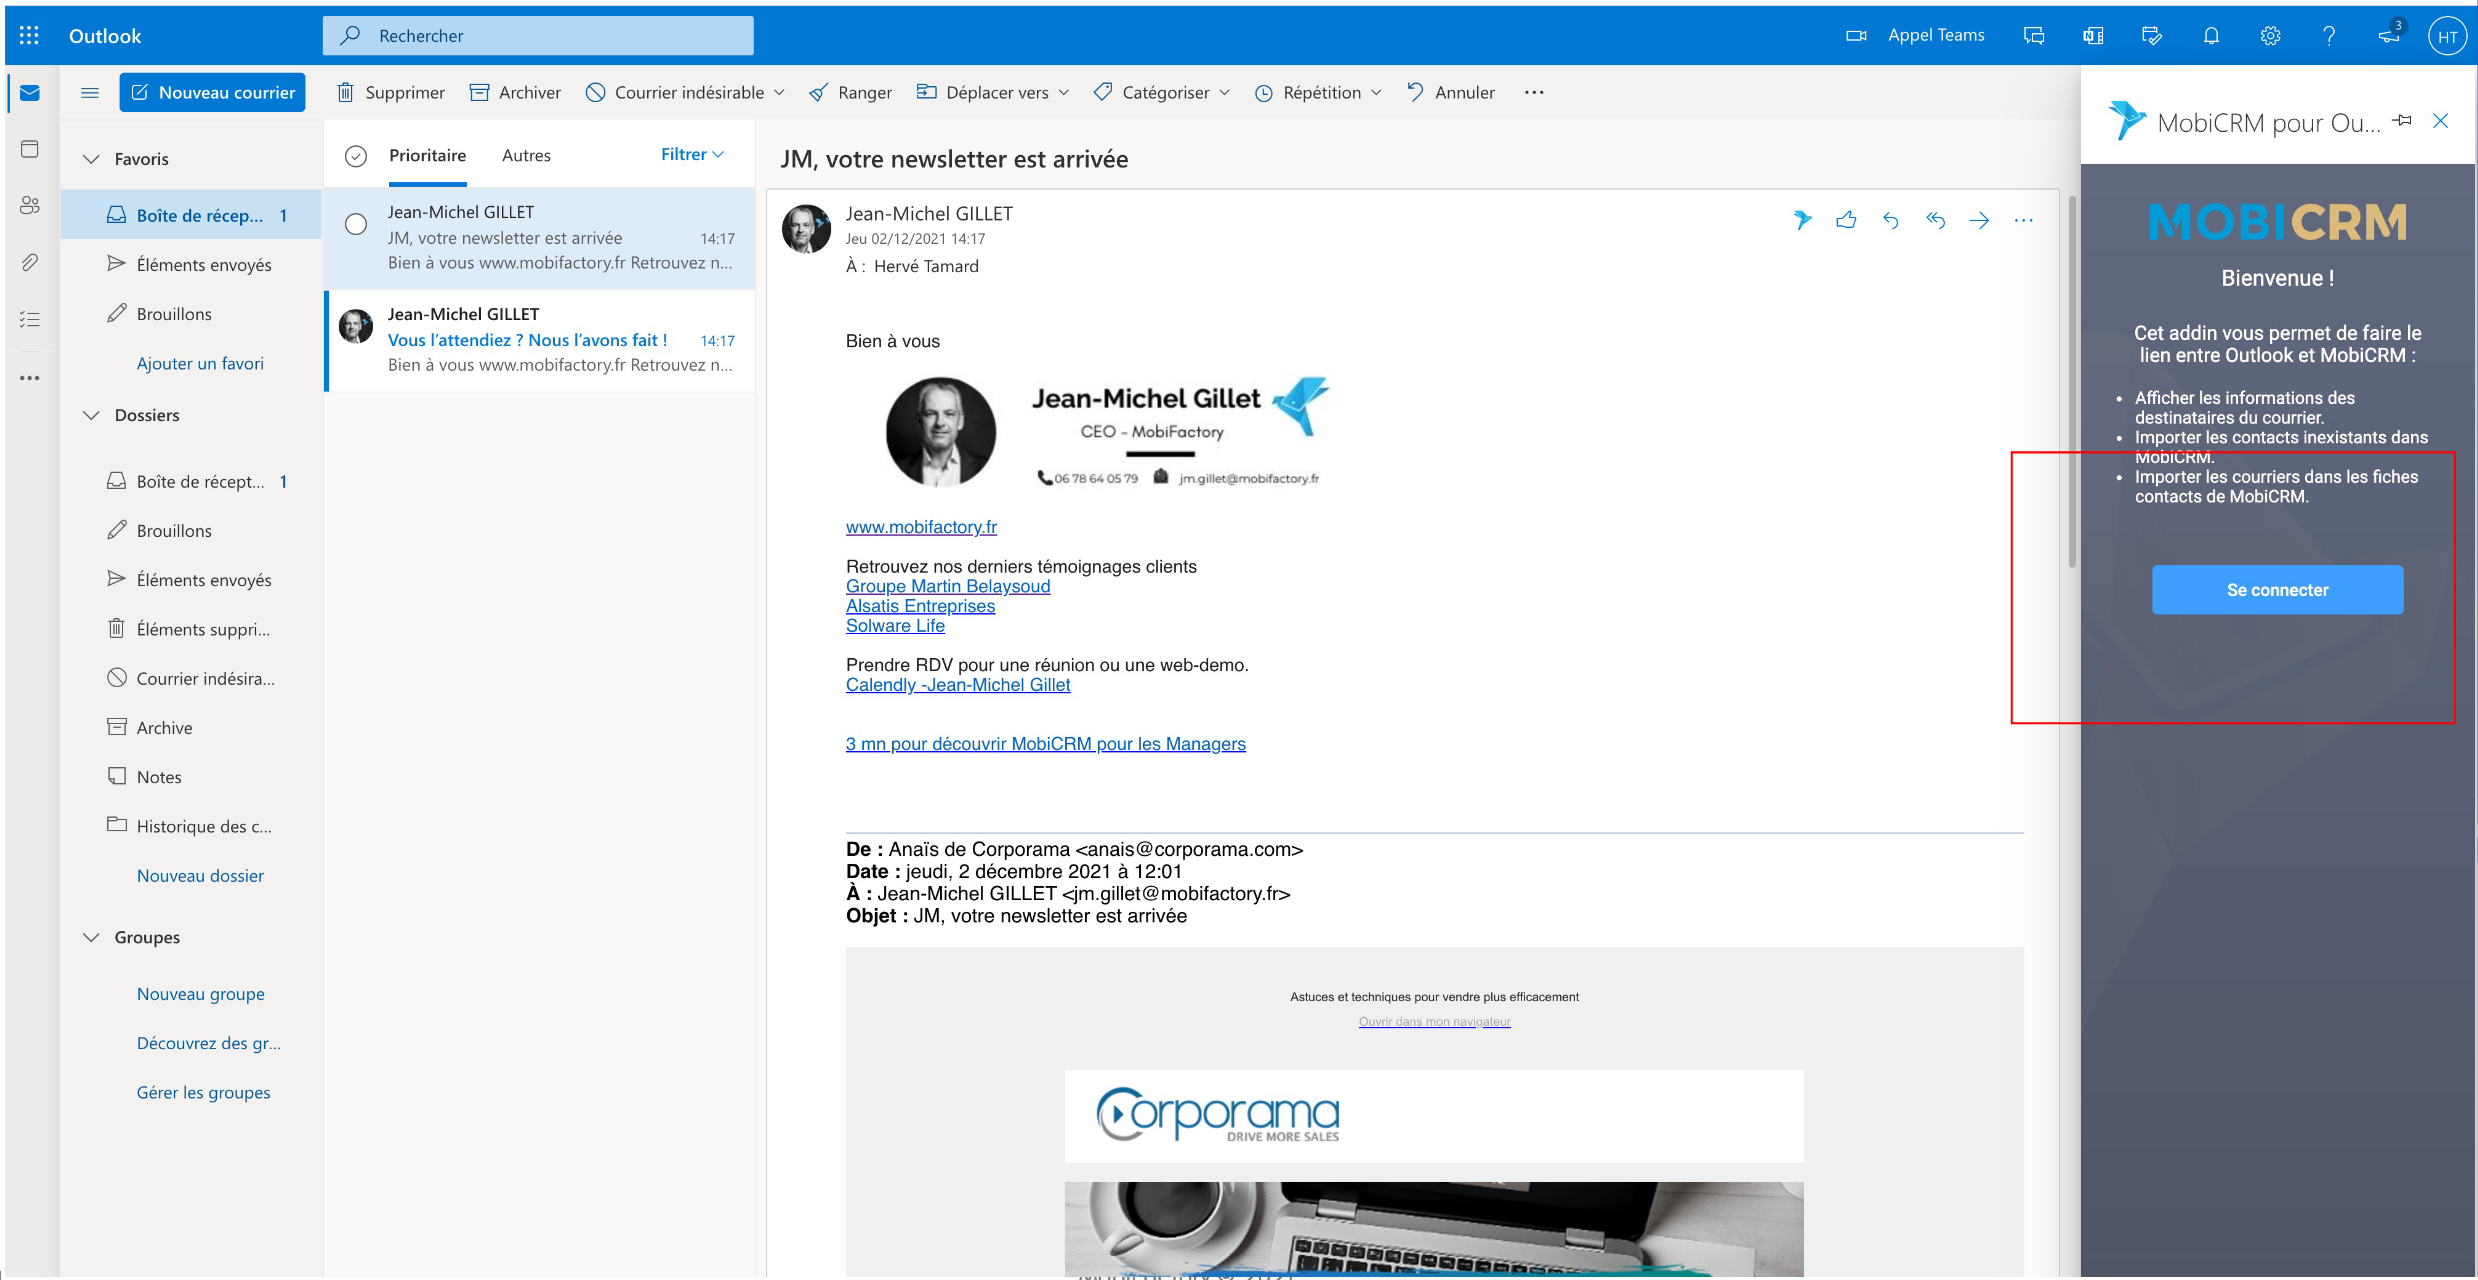Collapse the Favoris section
The width and height of the screenshot is (2478, 1280).
click(92, 159)
